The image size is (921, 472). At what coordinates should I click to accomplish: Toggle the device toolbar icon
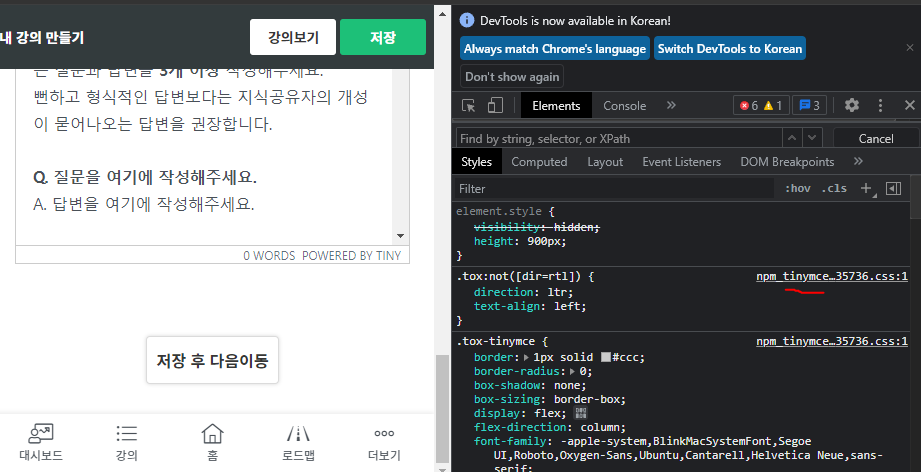pos(495,105)
